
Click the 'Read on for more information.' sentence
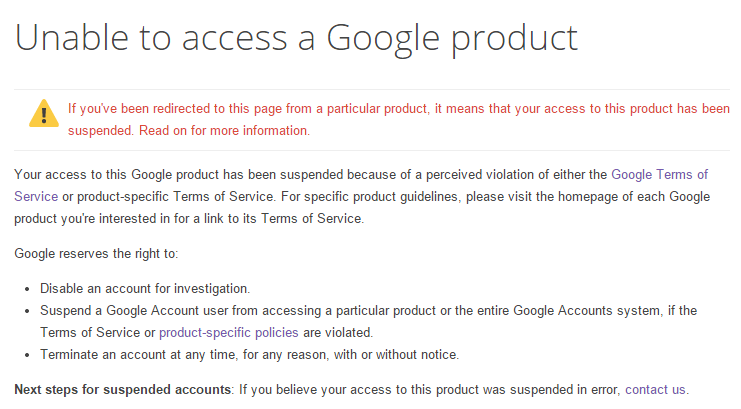224,131
